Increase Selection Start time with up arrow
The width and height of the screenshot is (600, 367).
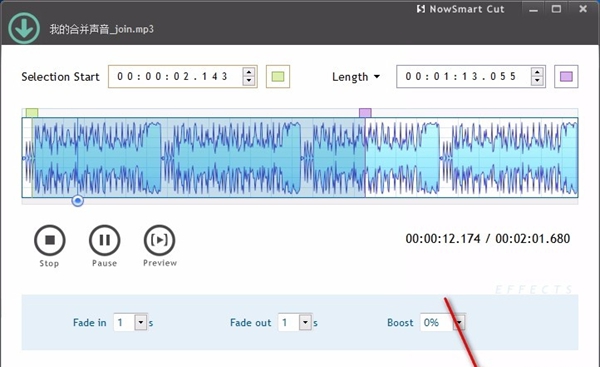[249, 72]
